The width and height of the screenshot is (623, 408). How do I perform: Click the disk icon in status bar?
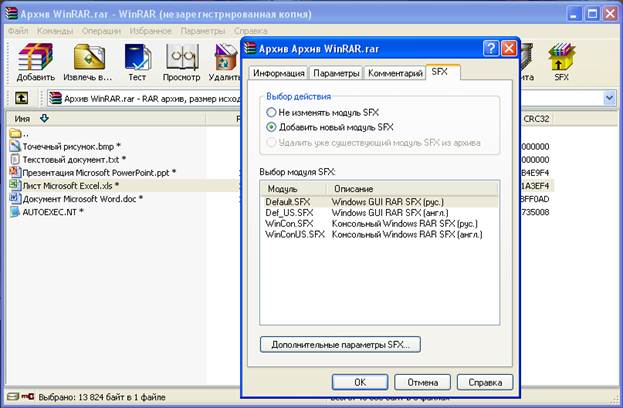[x=13, y=396]
